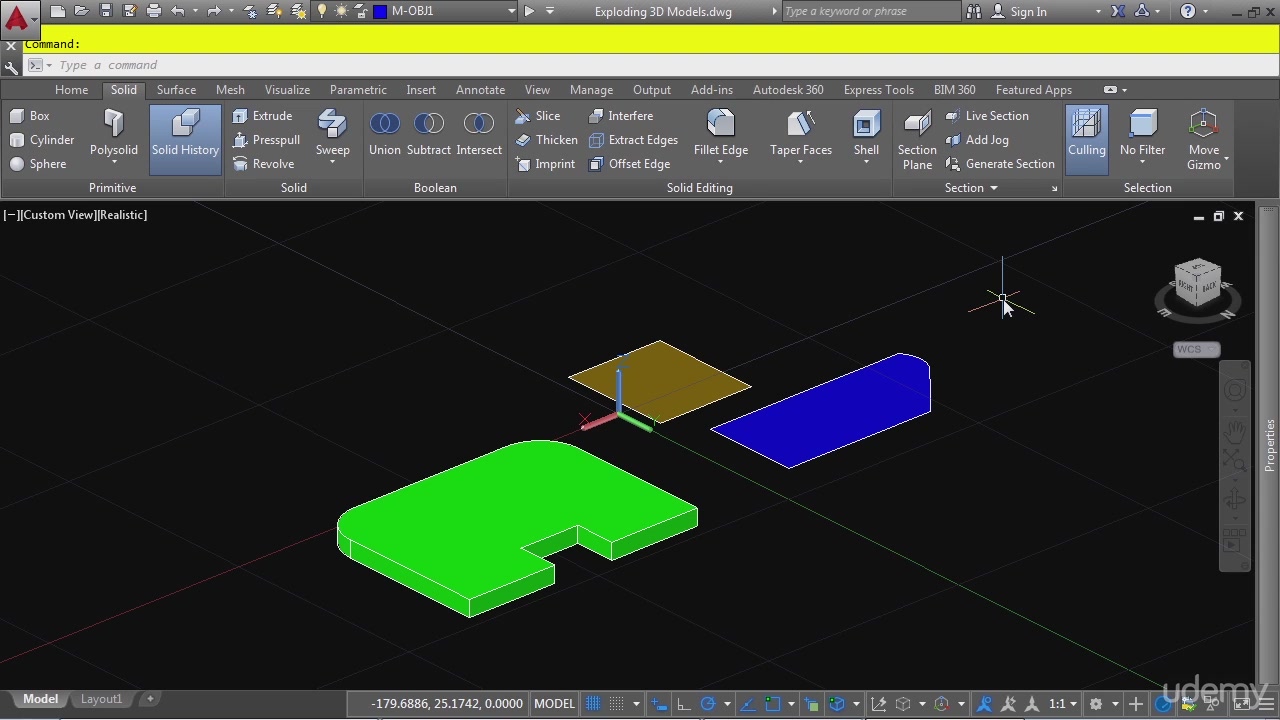Switch to the Surface ribbon tab

tap(176, 90)
